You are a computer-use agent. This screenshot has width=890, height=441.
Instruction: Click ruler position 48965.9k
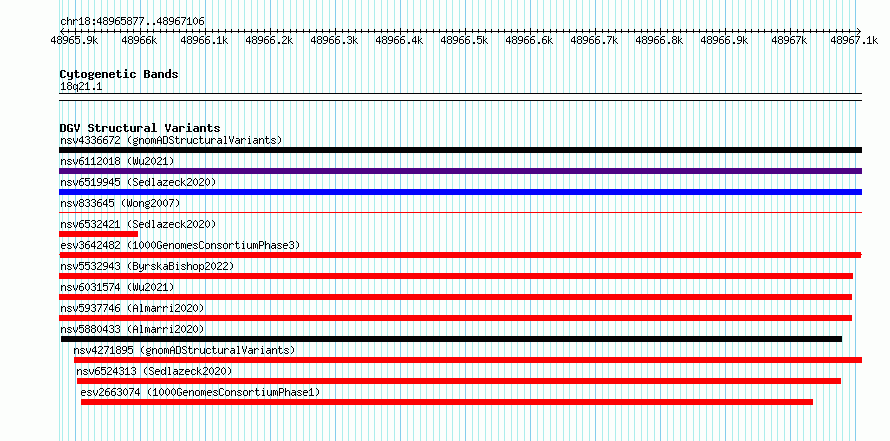tap(74, 40)
